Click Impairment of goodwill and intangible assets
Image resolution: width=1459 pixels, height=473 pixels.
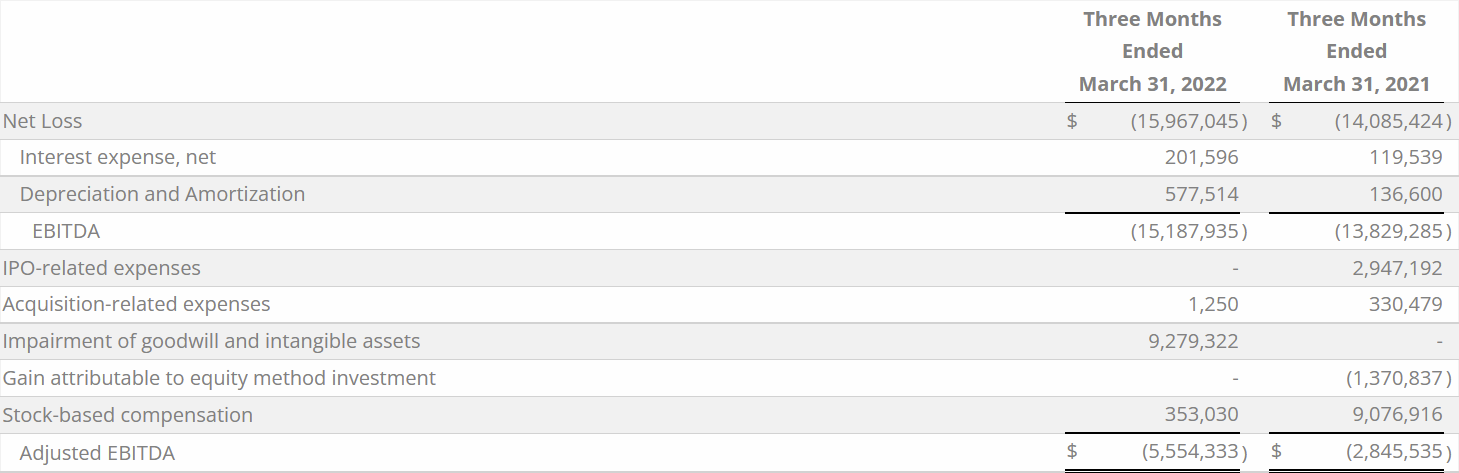pyautogui.click(x=212, y=341)
